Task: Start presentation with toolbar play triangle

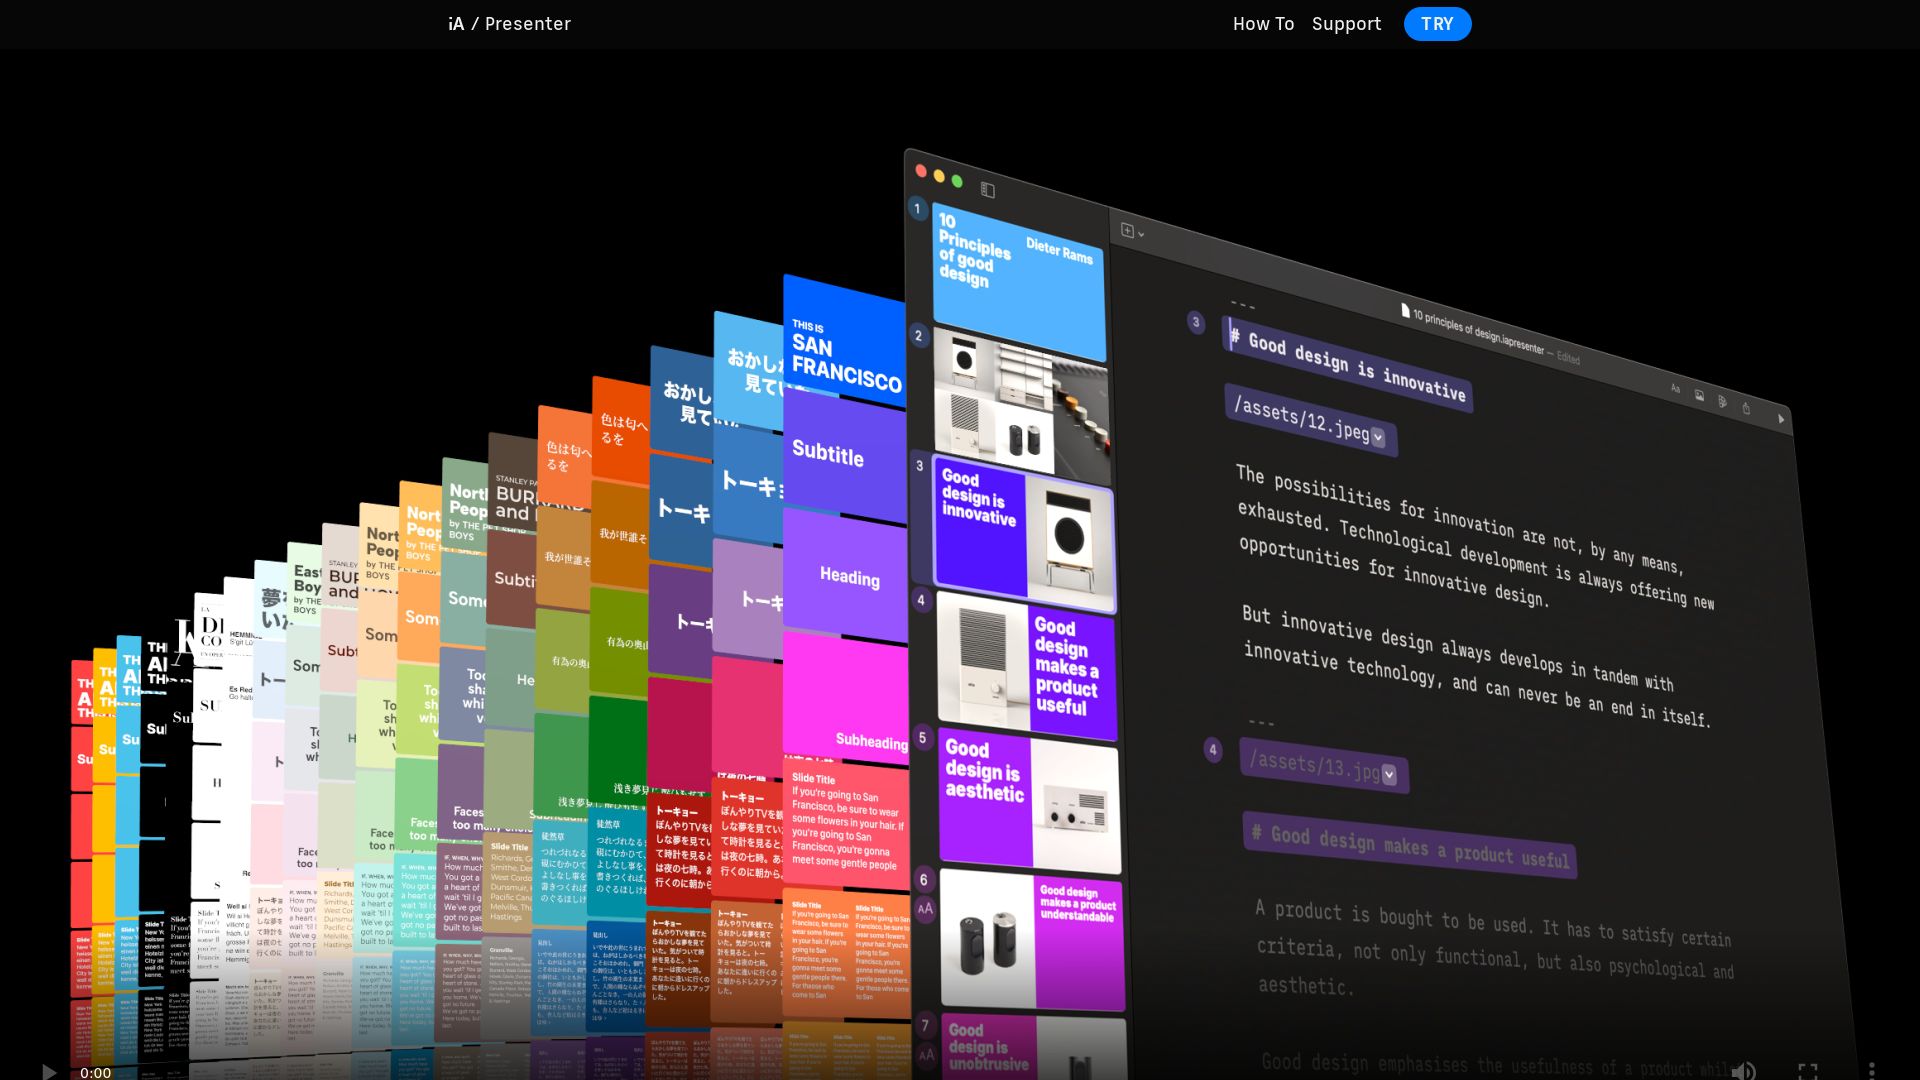Action: 1781,419
